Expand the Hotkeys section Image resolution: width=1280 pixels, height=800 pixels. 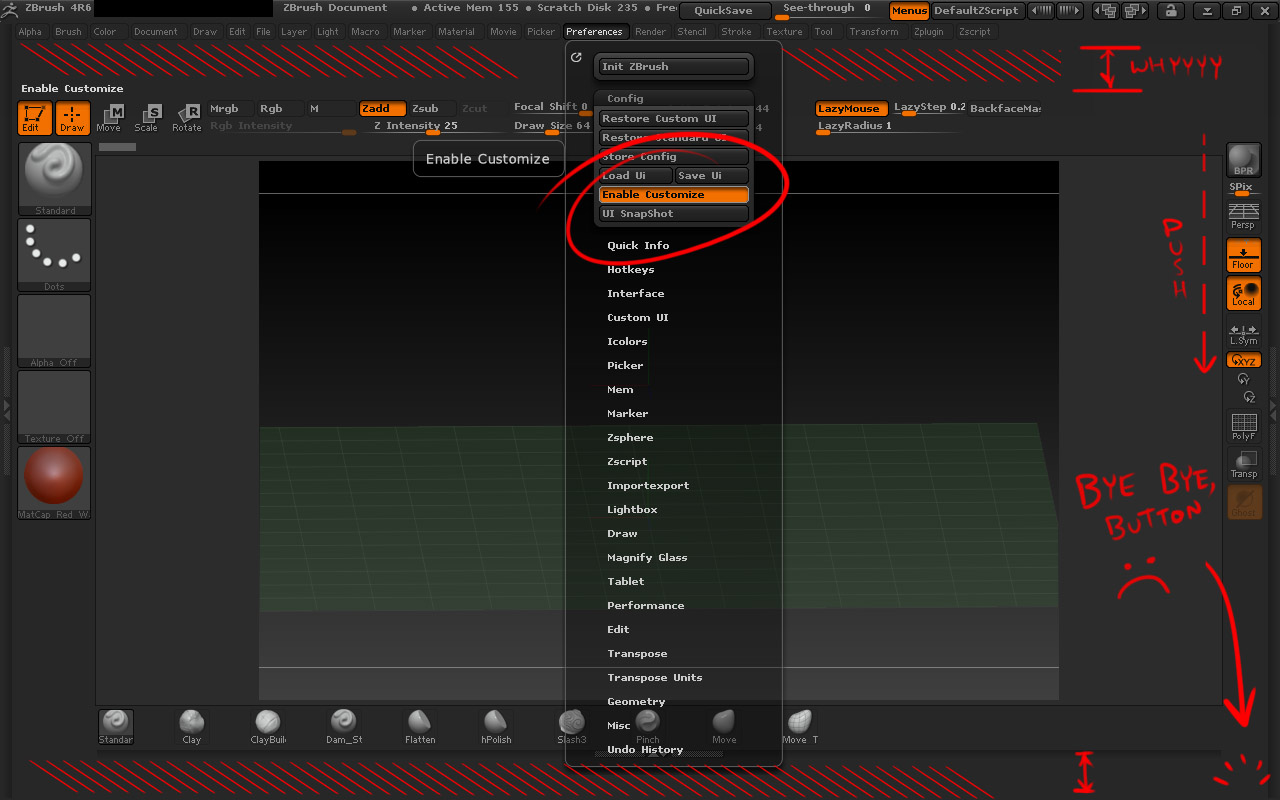click(x=631, y=270)
